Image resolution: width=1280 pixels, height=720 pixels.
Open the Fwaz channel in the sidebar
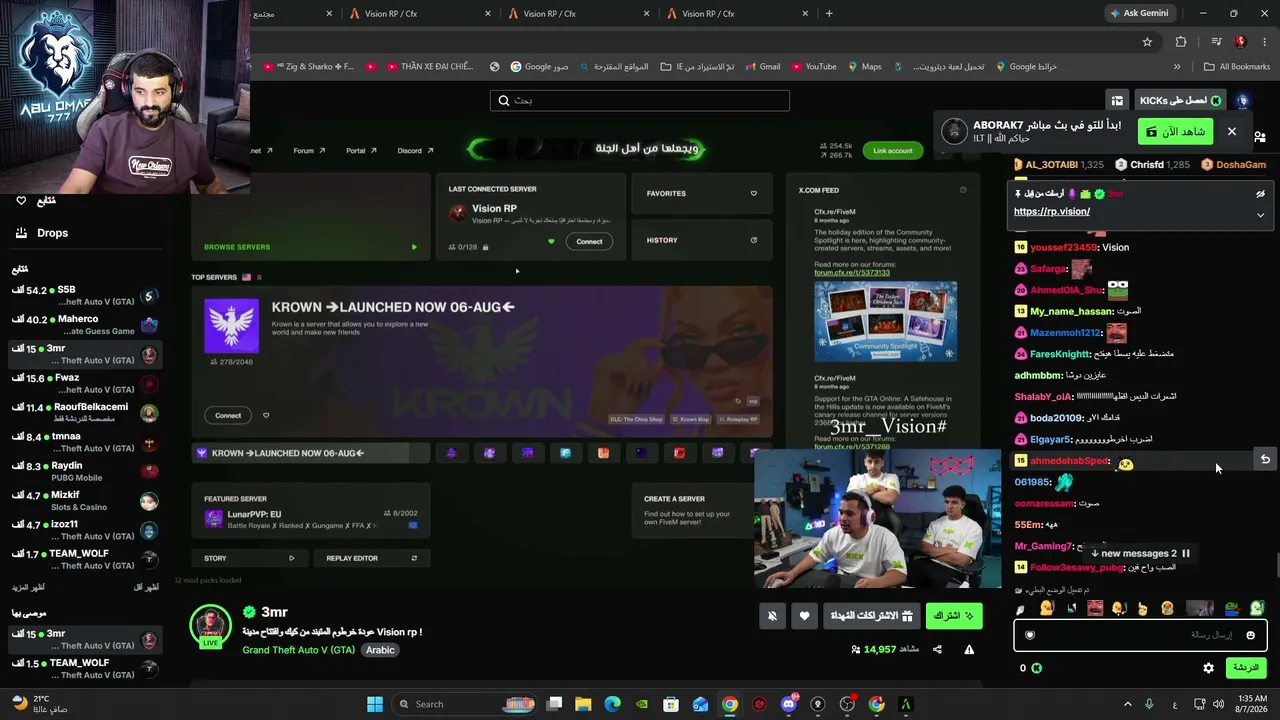[86, 383]
